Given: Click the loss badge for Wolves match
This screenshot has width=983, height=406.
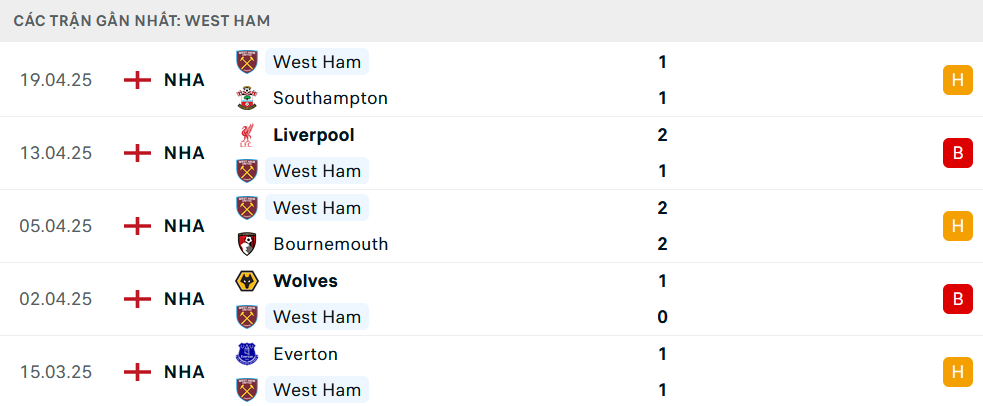Looking at the screenshot, I should [957, 299].
